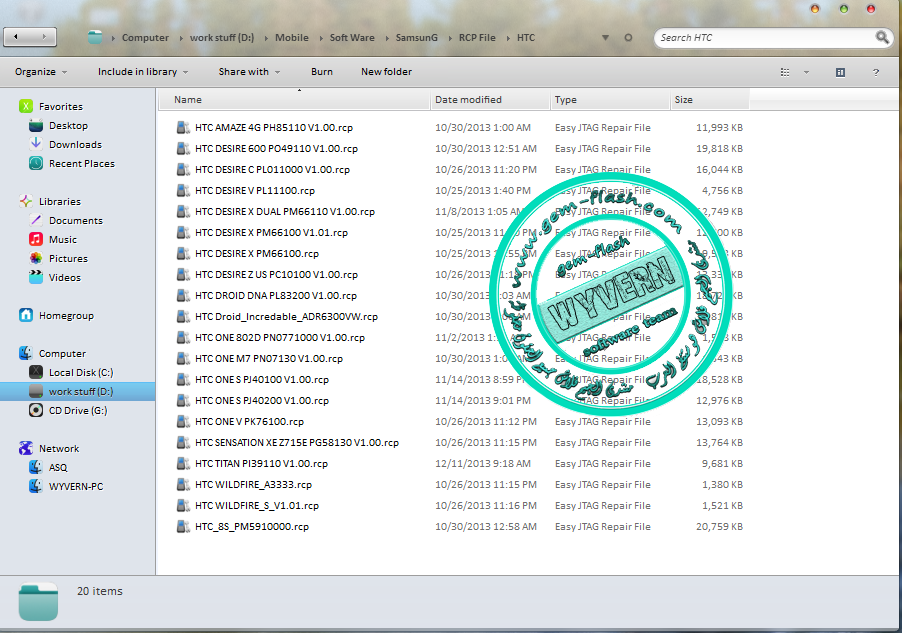The width and height of the screenshot is (902, 633).
Task: Click the Forward navigation arrow
Action: pyautogui.click(x=44, y=37)
